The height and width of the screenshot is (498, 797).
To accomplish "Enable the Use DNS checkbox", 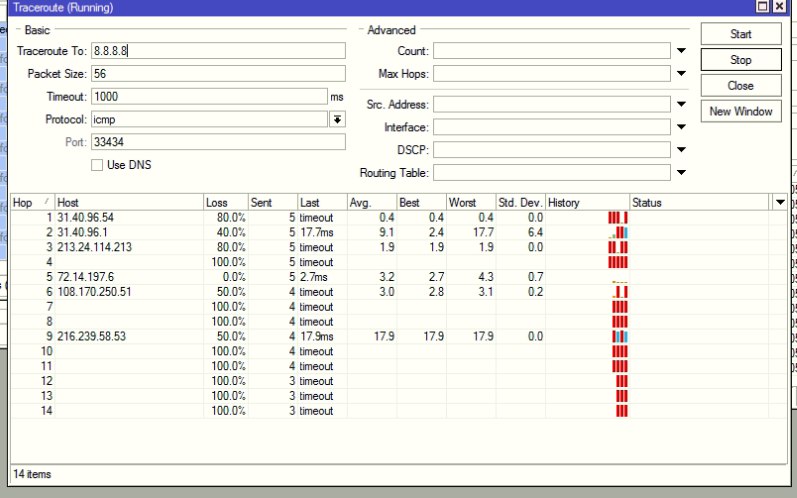I will tap(97, 165).
